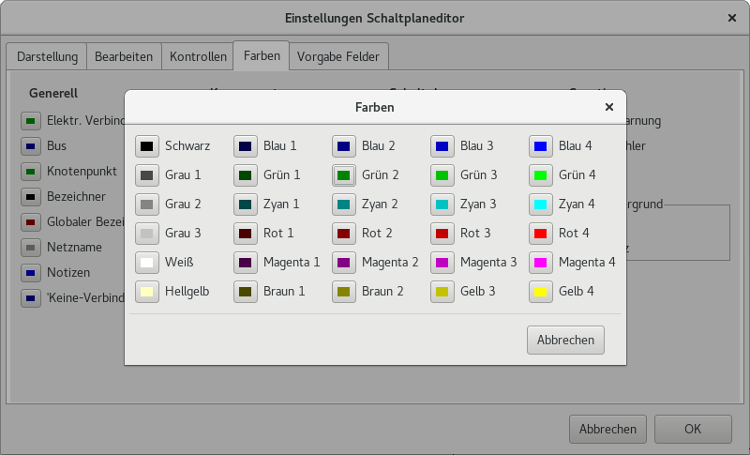Pick the Rot 4 swatch
Viewport: 750px width, 455px height.
click(x=540, y=233)
